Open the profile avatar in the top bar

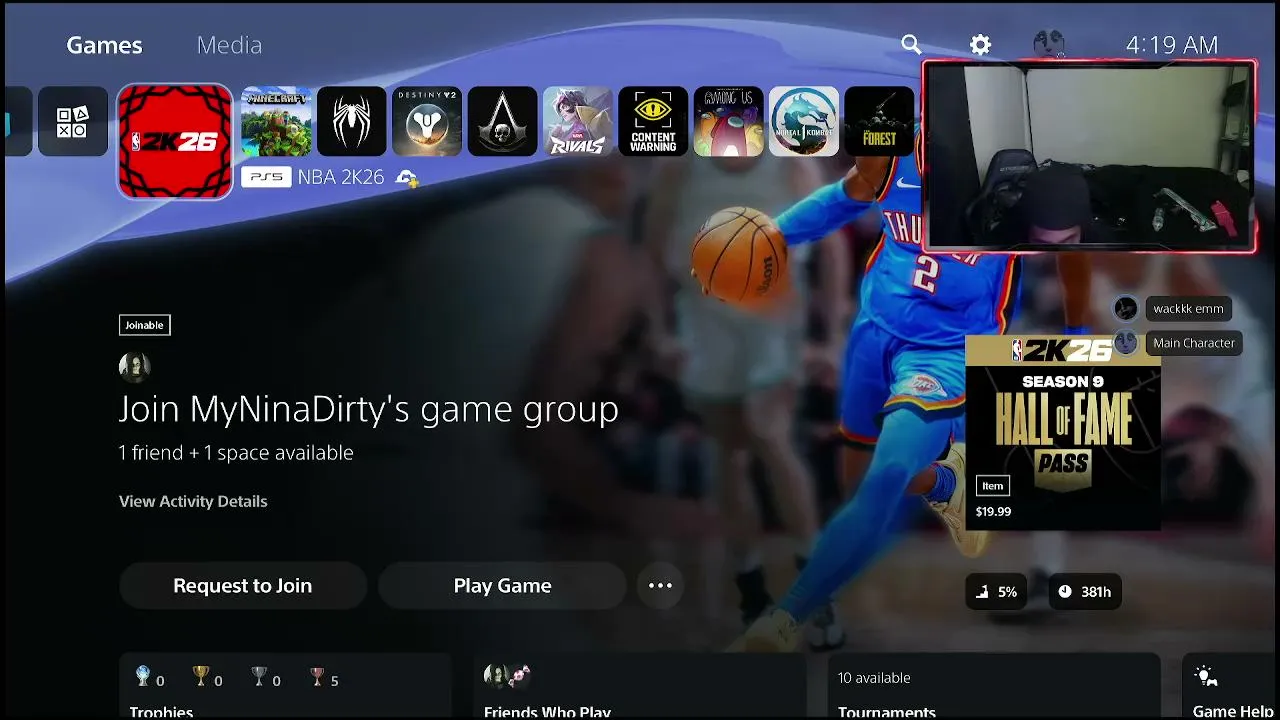point(1048,44)
